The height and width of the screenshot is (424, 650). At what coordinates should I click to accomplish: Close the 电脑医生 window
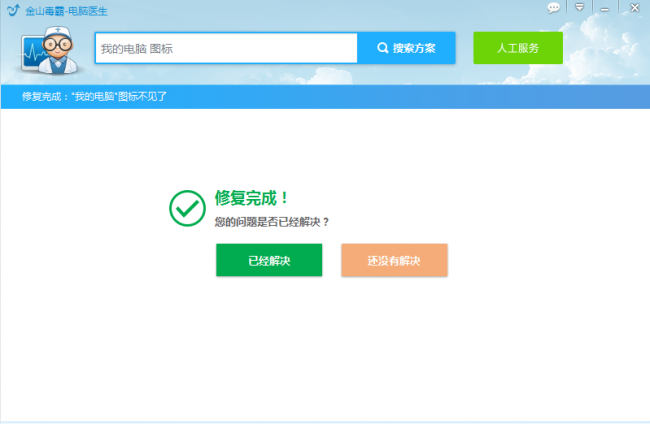pos(635,7)
